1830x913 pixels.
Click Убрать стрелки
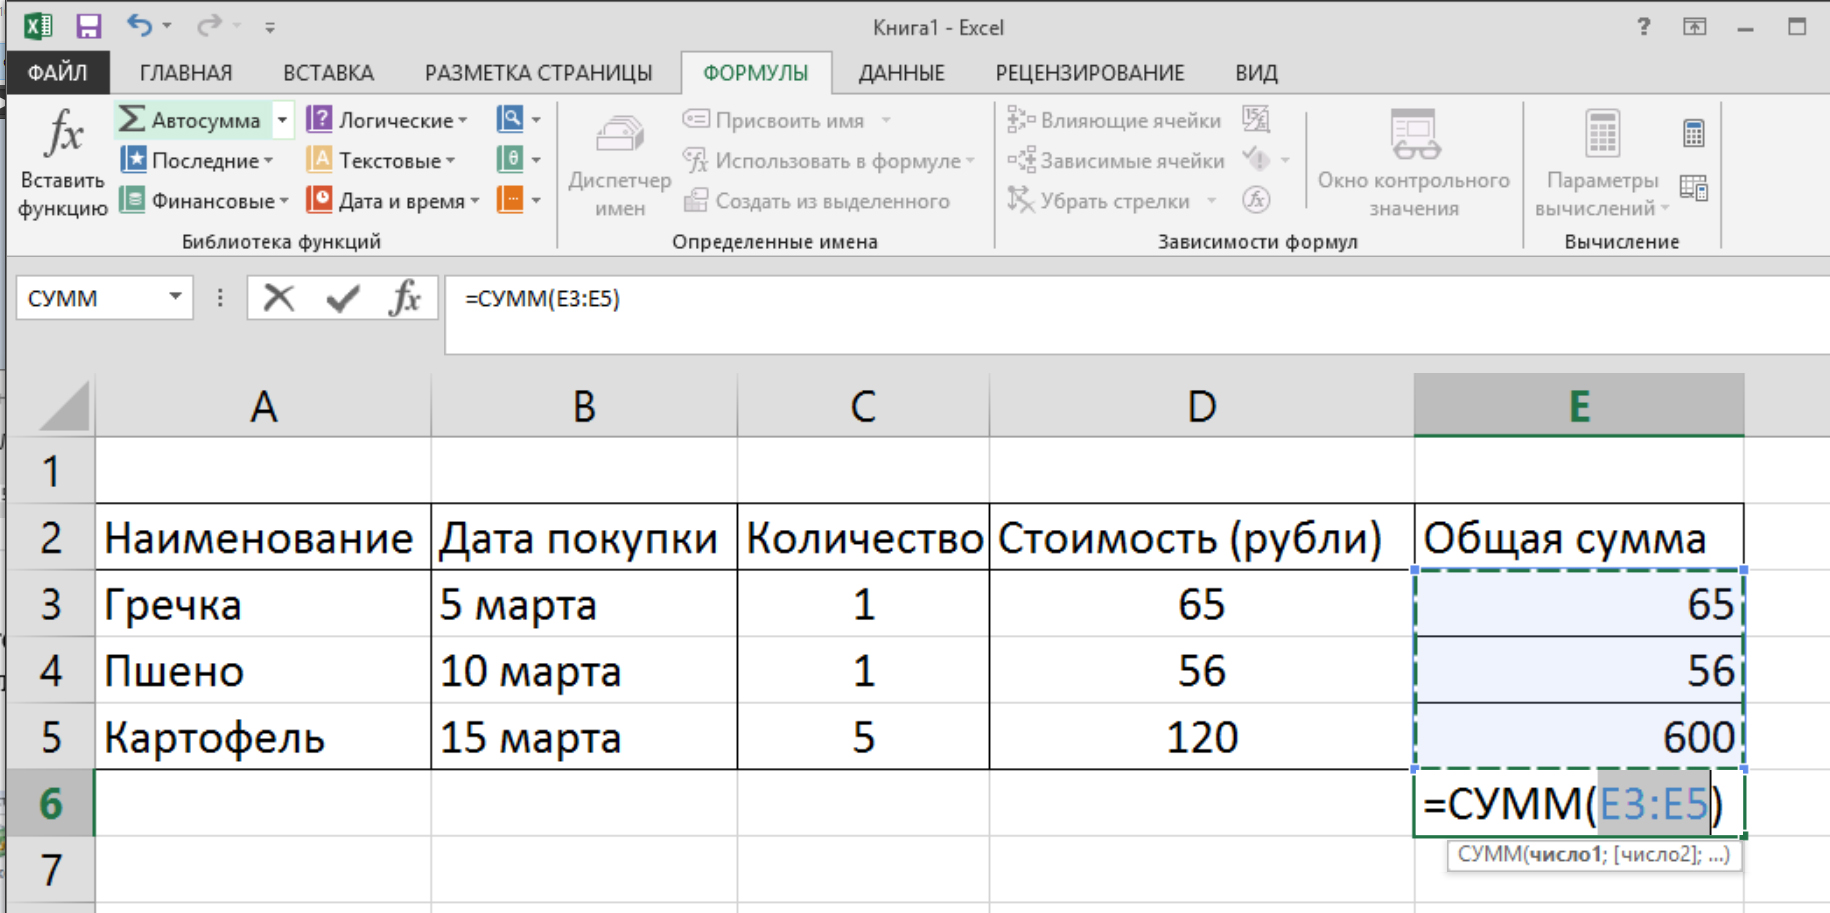click(x=1099, y=201)
